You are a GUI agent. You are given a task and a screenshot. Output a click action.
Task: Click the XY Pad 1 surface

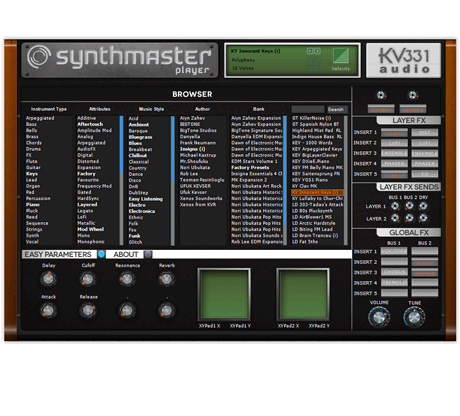coord(224,294)
